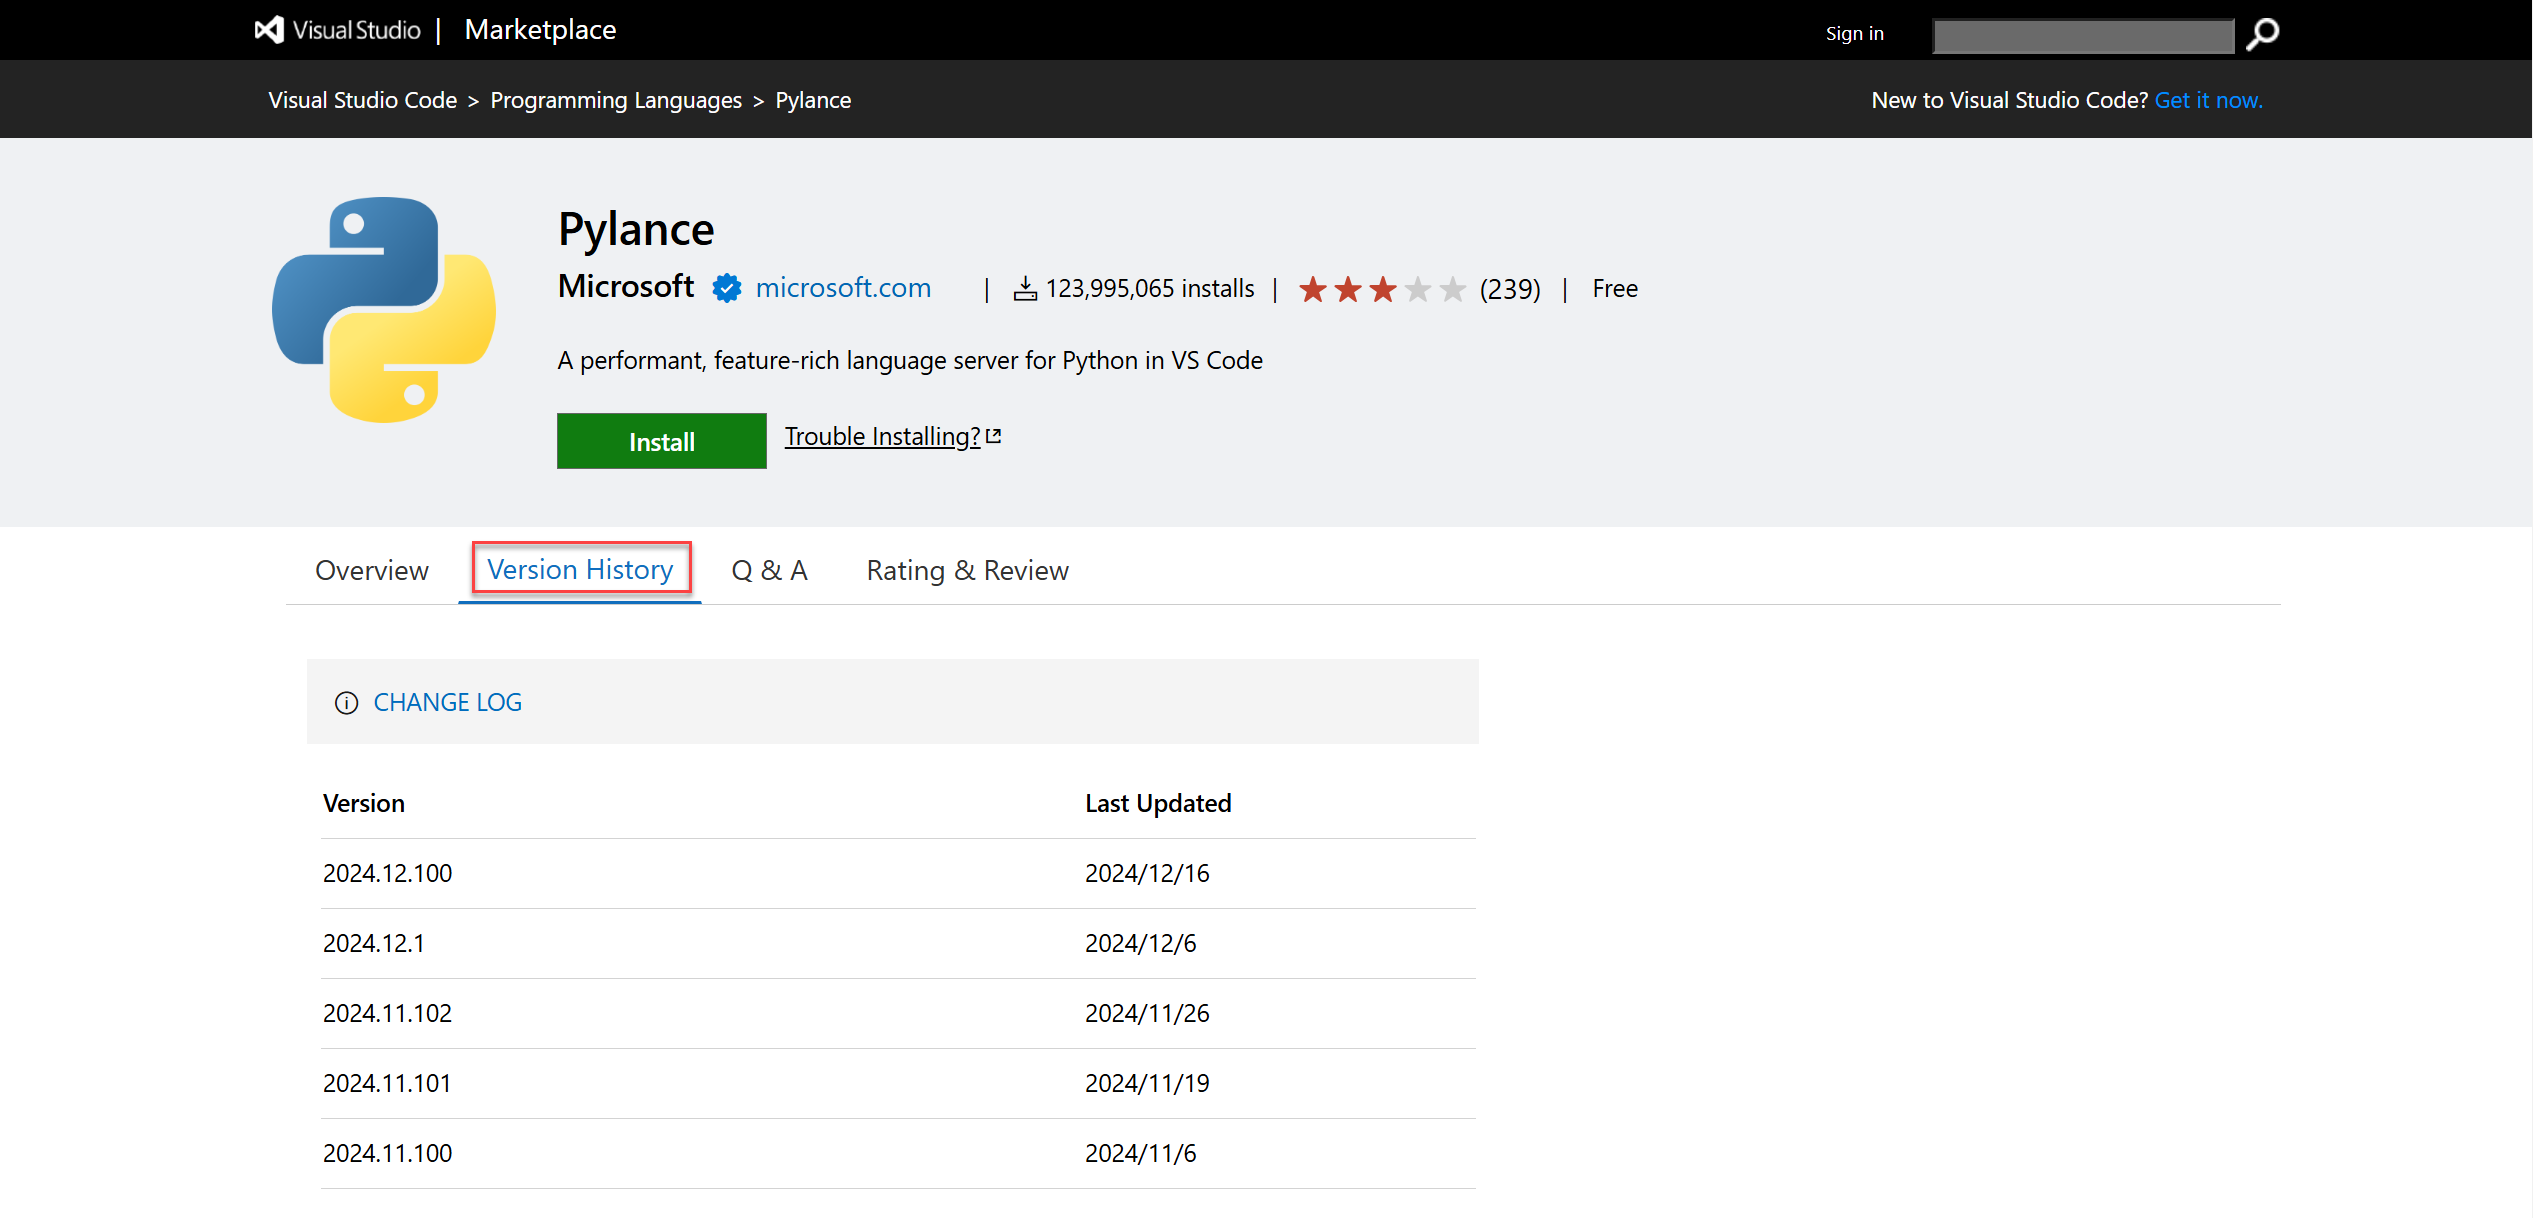
Task: Click the Pylance extension title
Action: [636, 229]
